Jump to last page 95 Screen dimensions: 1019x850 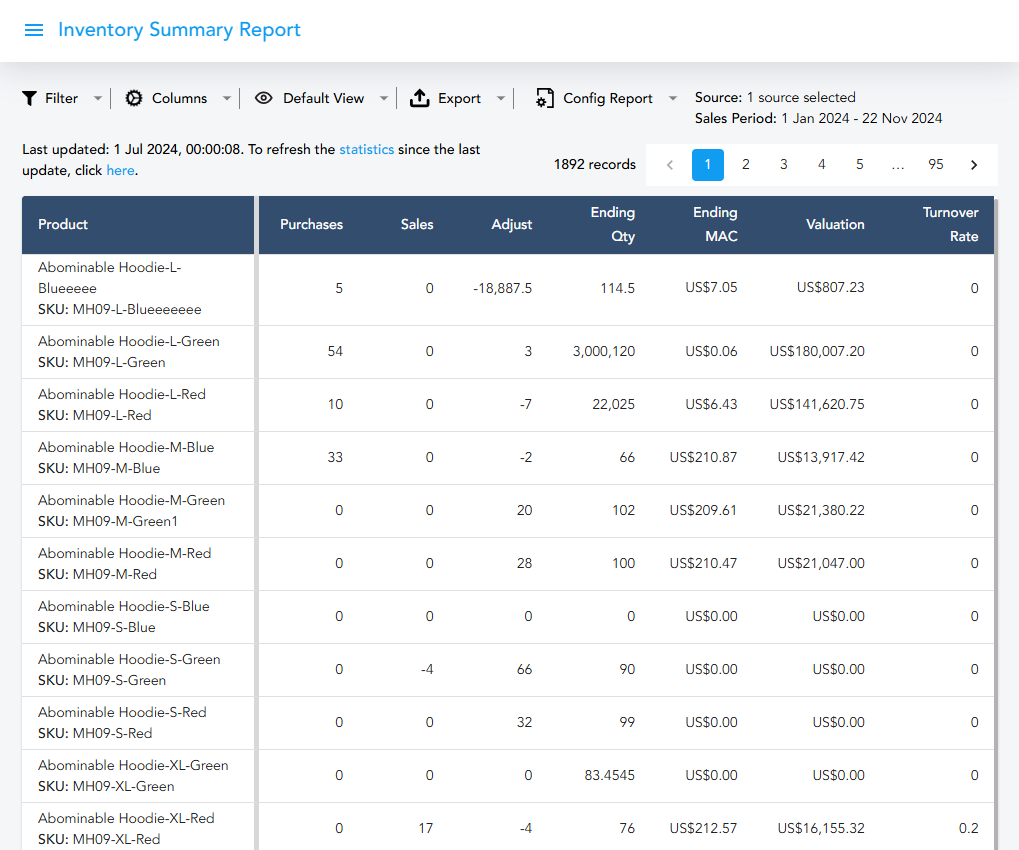936,165
